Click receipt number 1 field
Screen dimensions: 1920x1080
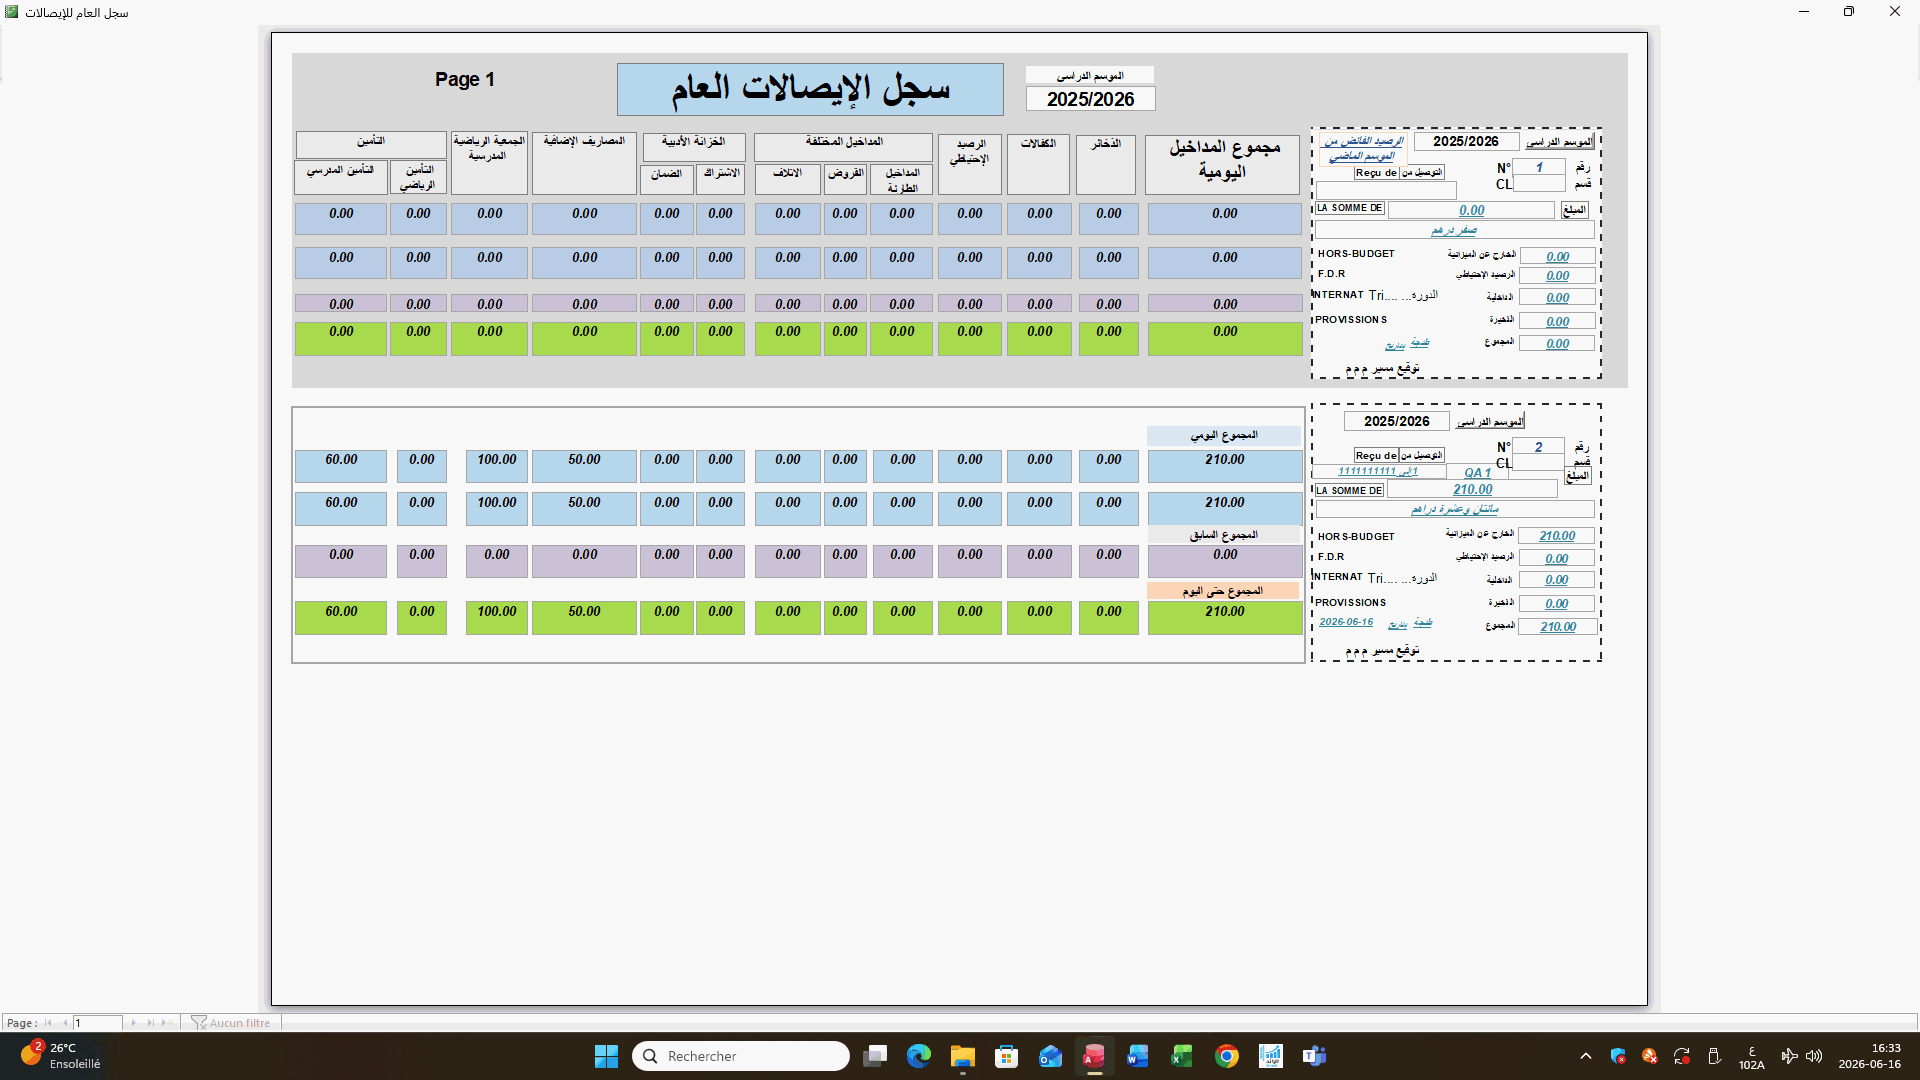coord(1539,167)
